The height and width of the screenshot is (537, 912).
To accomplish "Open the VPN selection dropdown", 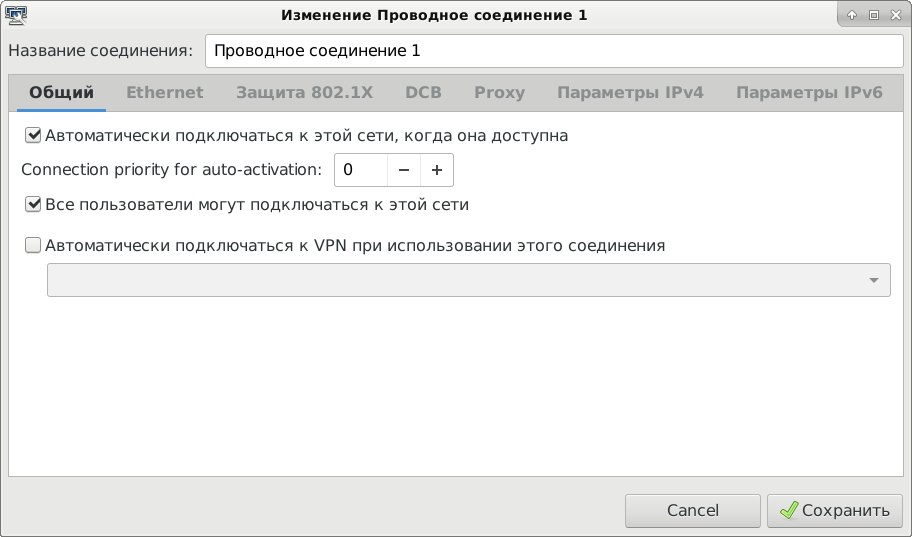I will point(468,280).
